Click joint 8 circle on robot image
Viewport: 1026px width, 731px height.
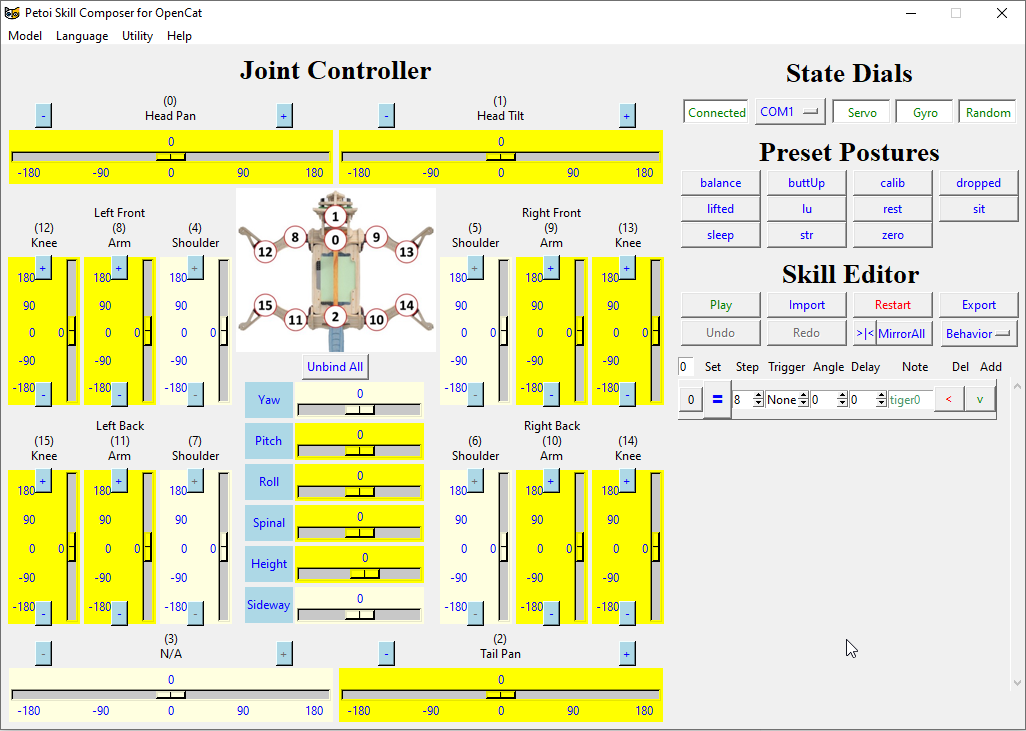[295, 237]
